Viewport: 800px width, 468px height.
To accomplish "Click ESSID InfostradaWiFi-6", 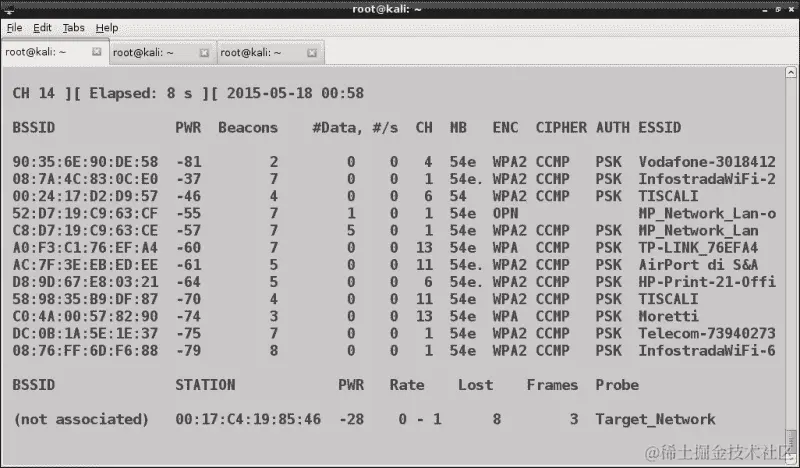I will point(707,351).
